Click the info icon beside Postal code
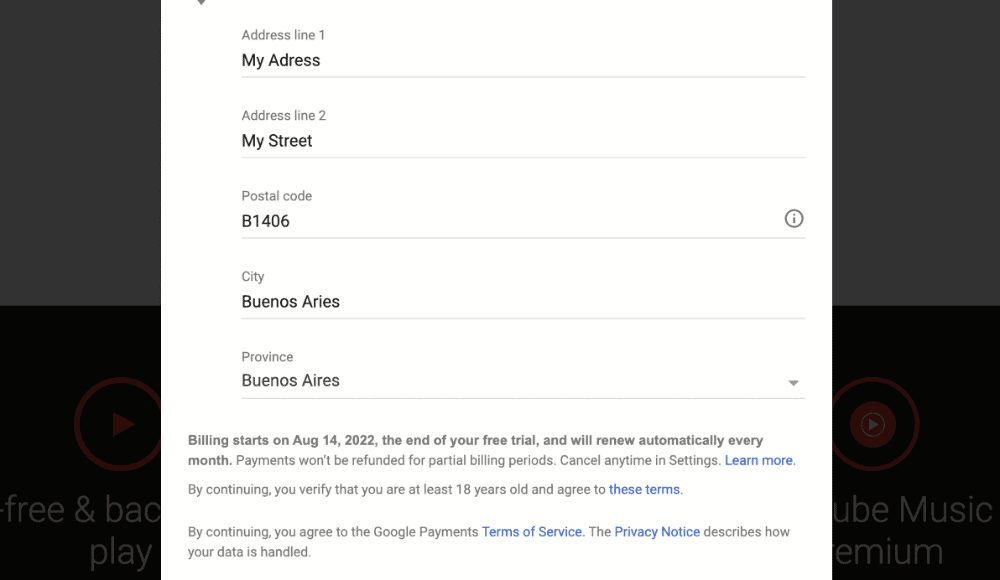Screen dimensions: 1000x580 pyautogui.click(x=794, y=219)
